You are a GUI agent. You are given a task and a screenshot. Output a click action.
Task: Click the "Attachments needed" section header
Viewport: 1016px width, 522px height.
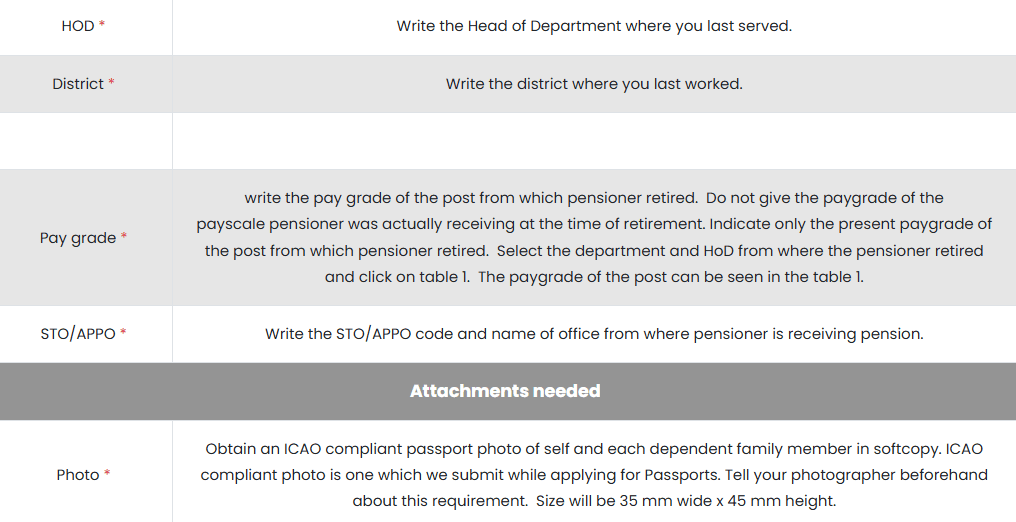point(505,391)
